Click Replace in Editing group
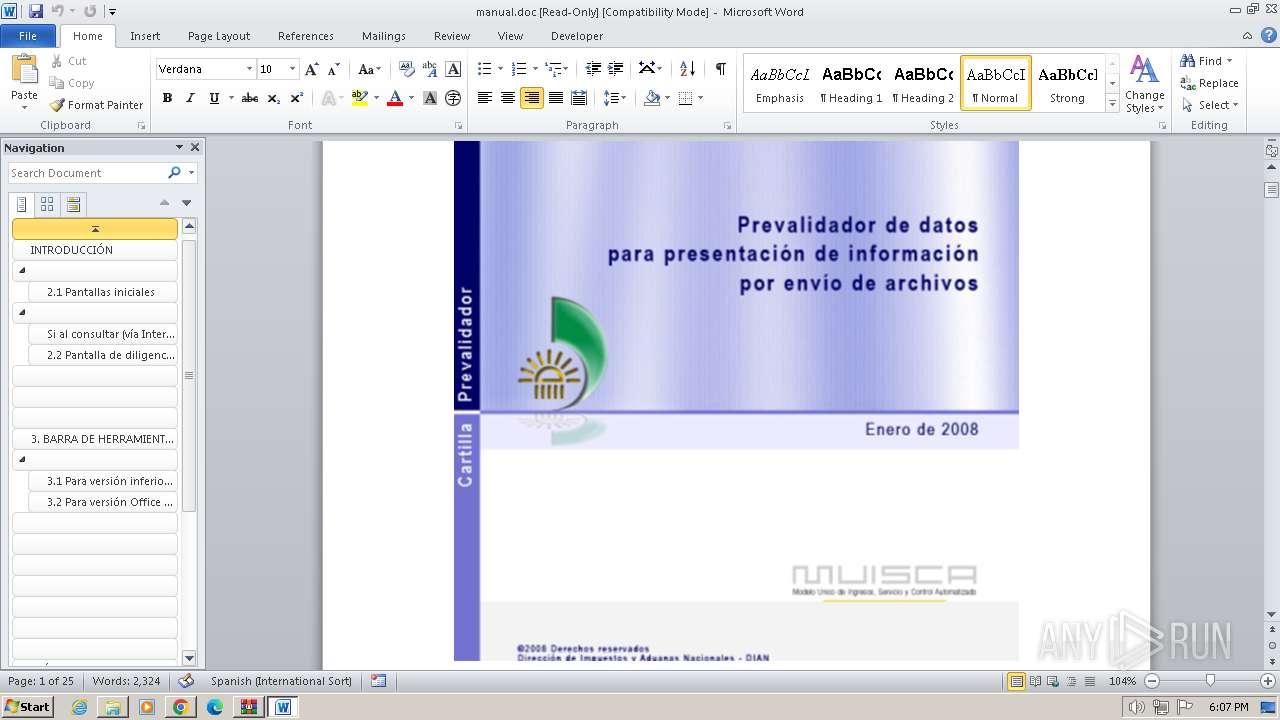Image resolution: width=1280 pixels, height=720 pixels. click(x=1210, y=83)
